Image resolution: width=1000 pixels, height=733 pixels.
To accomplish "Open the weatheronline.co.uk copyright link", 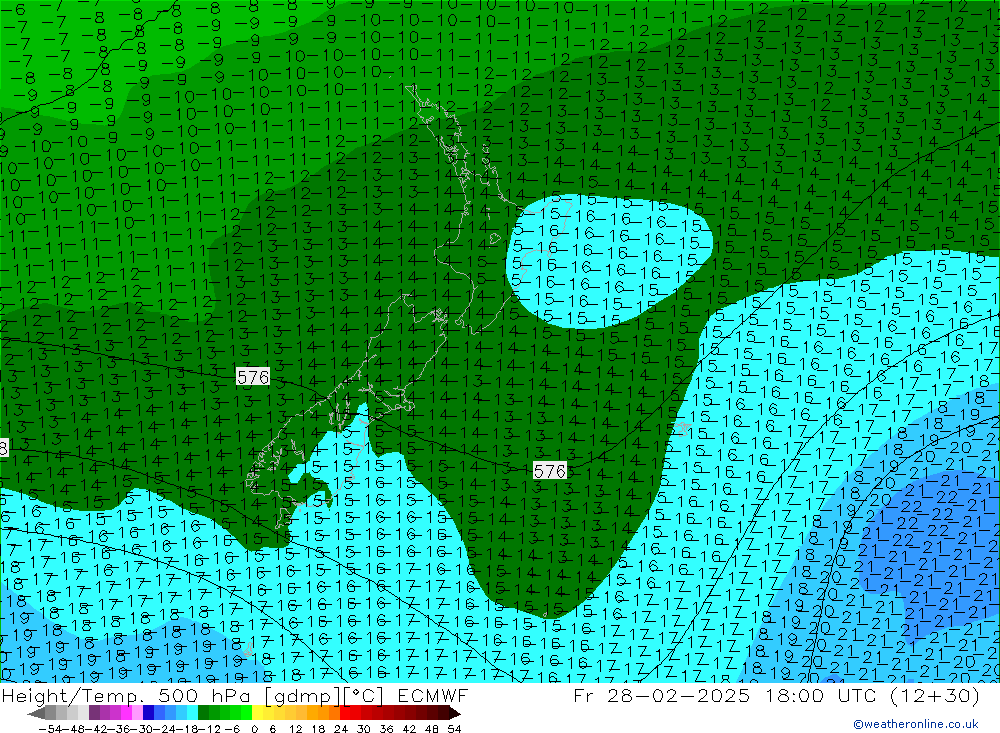I will tap(916, 723).
